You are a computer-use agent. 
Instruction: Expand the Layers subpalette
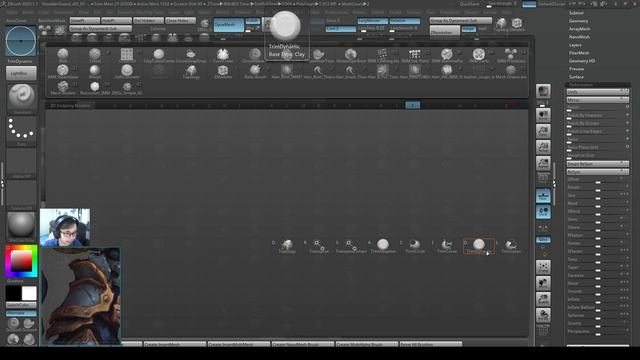point(575,45)
